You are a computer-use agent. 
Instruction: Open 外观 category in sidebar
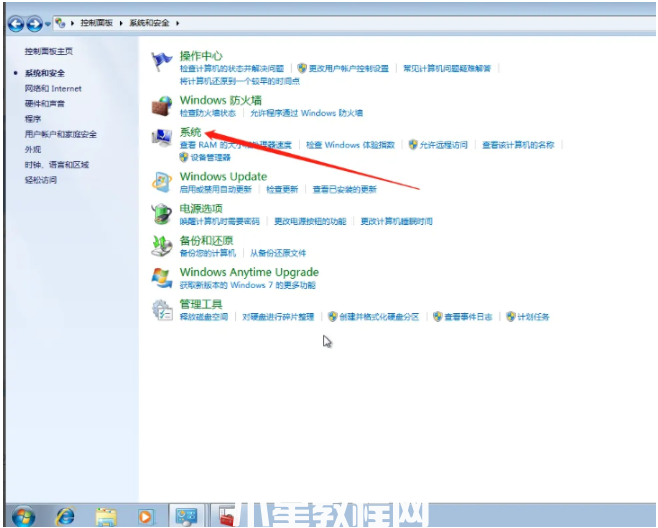click(x=33, y=149)
